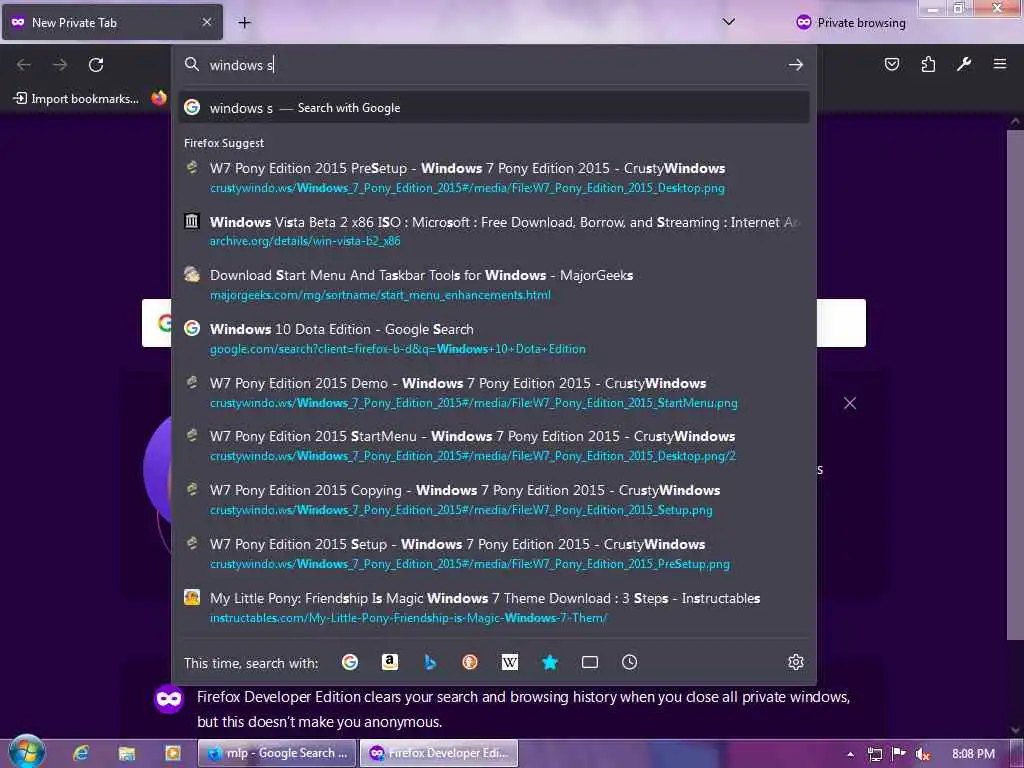Open Windows Vista Beta 2 x86 ISO suggestion
Viewport: 1024px width, 768px height.
pyautogui.click(x=494, y=231)
